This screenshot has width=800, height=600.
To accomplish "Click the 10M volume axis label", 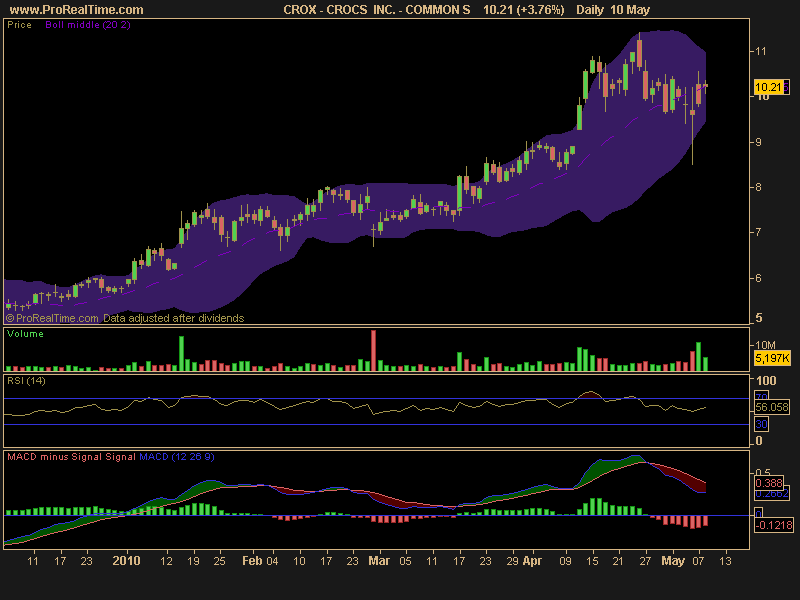I will point(765,345).
